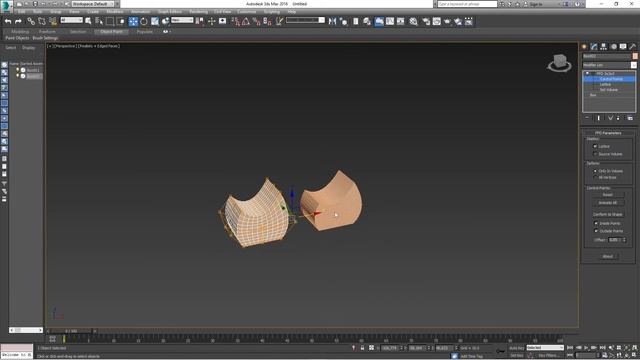Toggle Window/Crossing selection mode
The image size is (640, 360).
[x=121, y=21]
